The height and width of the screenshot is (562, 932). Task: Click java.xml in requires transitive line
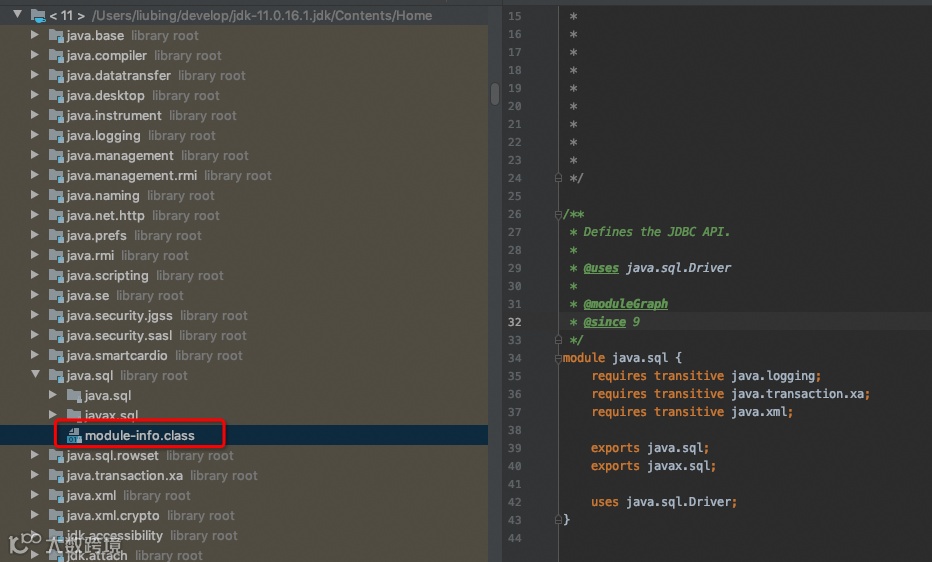tap(758, 412)
